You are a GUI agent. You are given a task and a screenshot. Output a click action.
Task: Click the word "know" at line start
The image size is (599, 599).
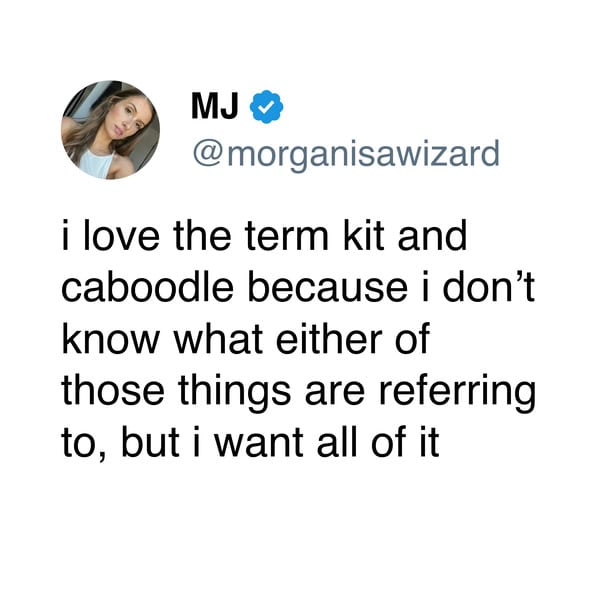pyautogui.click(x=110, y=339)
